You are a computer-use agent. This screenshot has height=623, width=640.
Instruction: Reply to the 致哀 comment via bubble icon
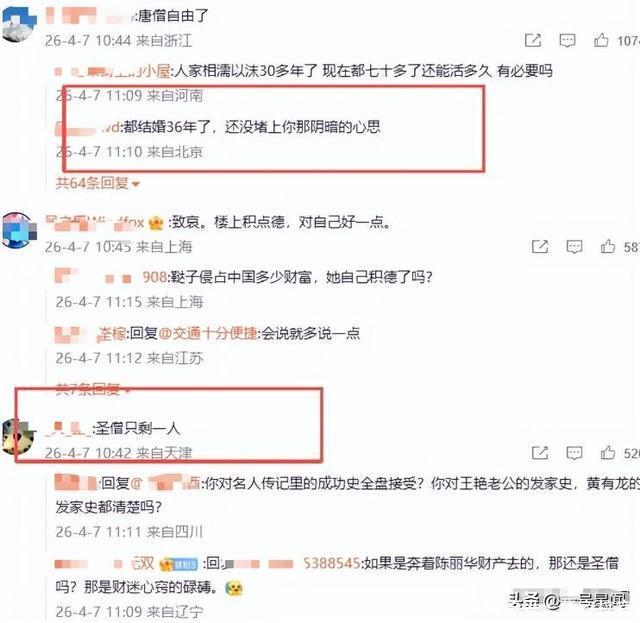coord(574,247)
